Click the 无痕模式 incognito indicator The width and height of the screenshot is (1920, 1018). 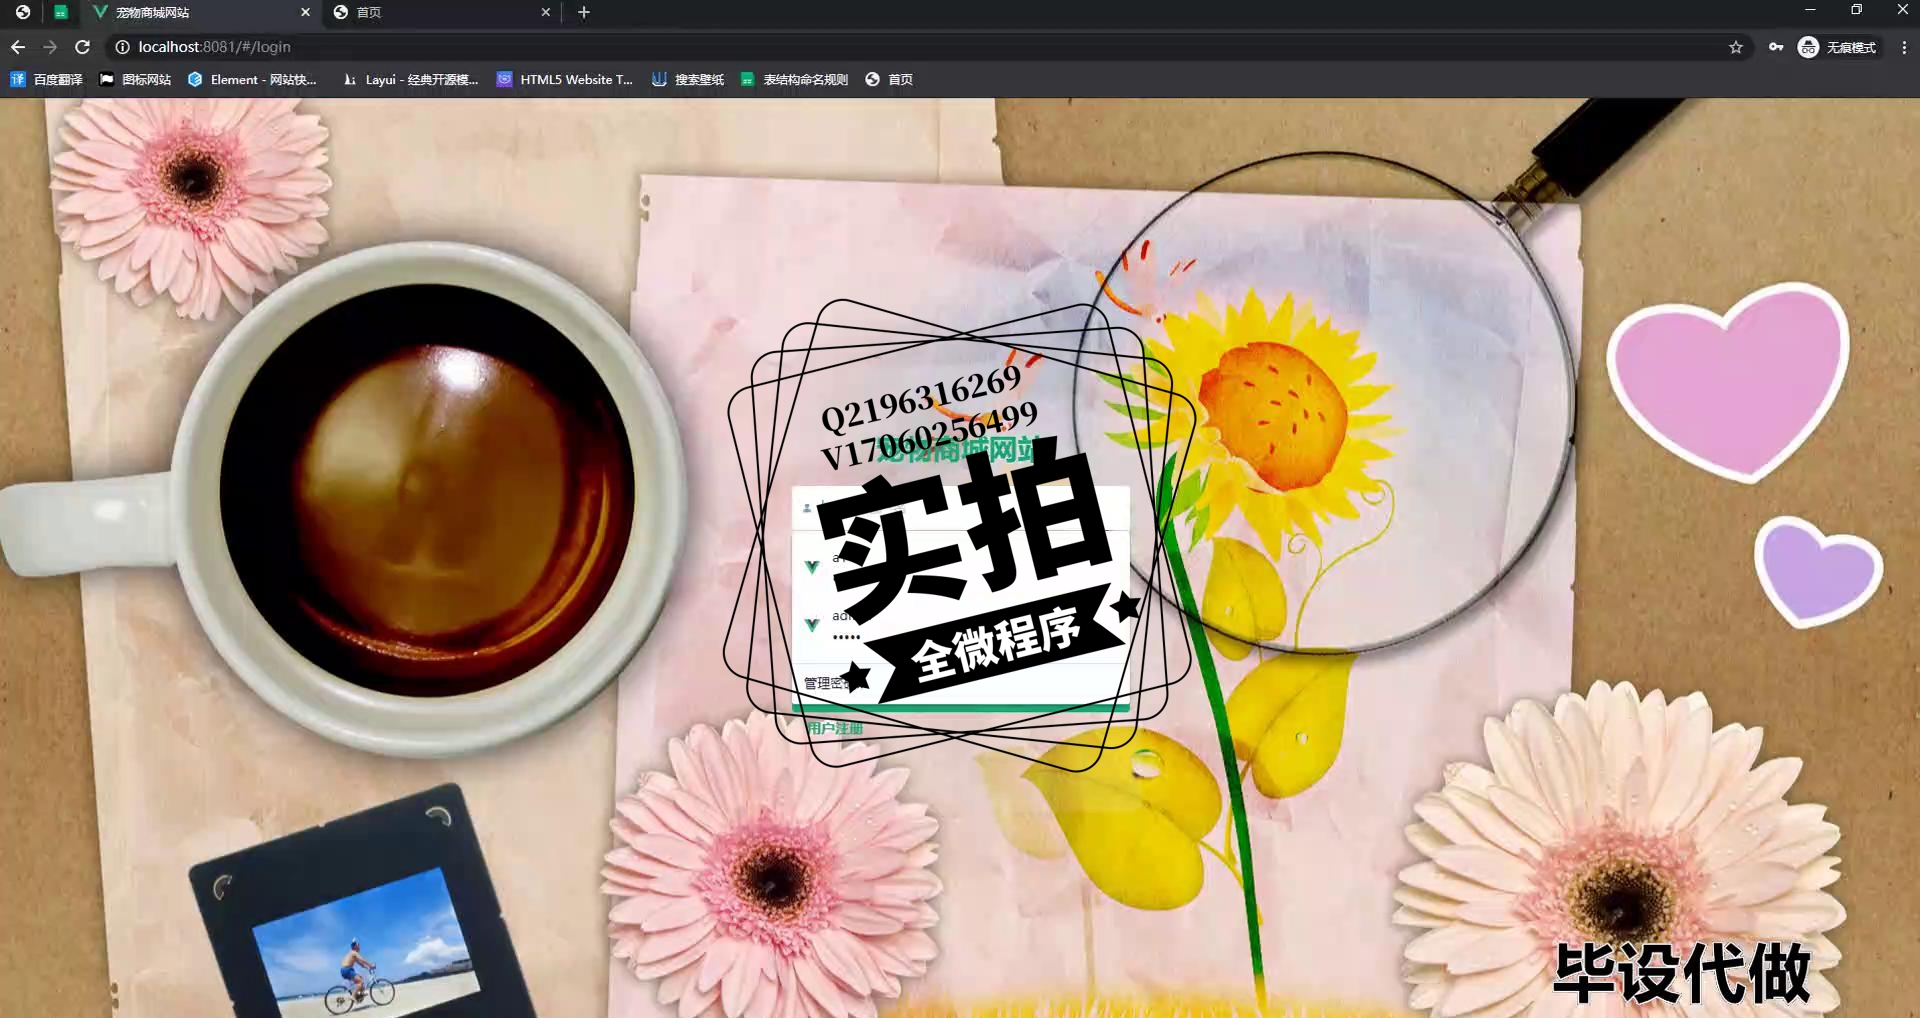point(1838,47)
